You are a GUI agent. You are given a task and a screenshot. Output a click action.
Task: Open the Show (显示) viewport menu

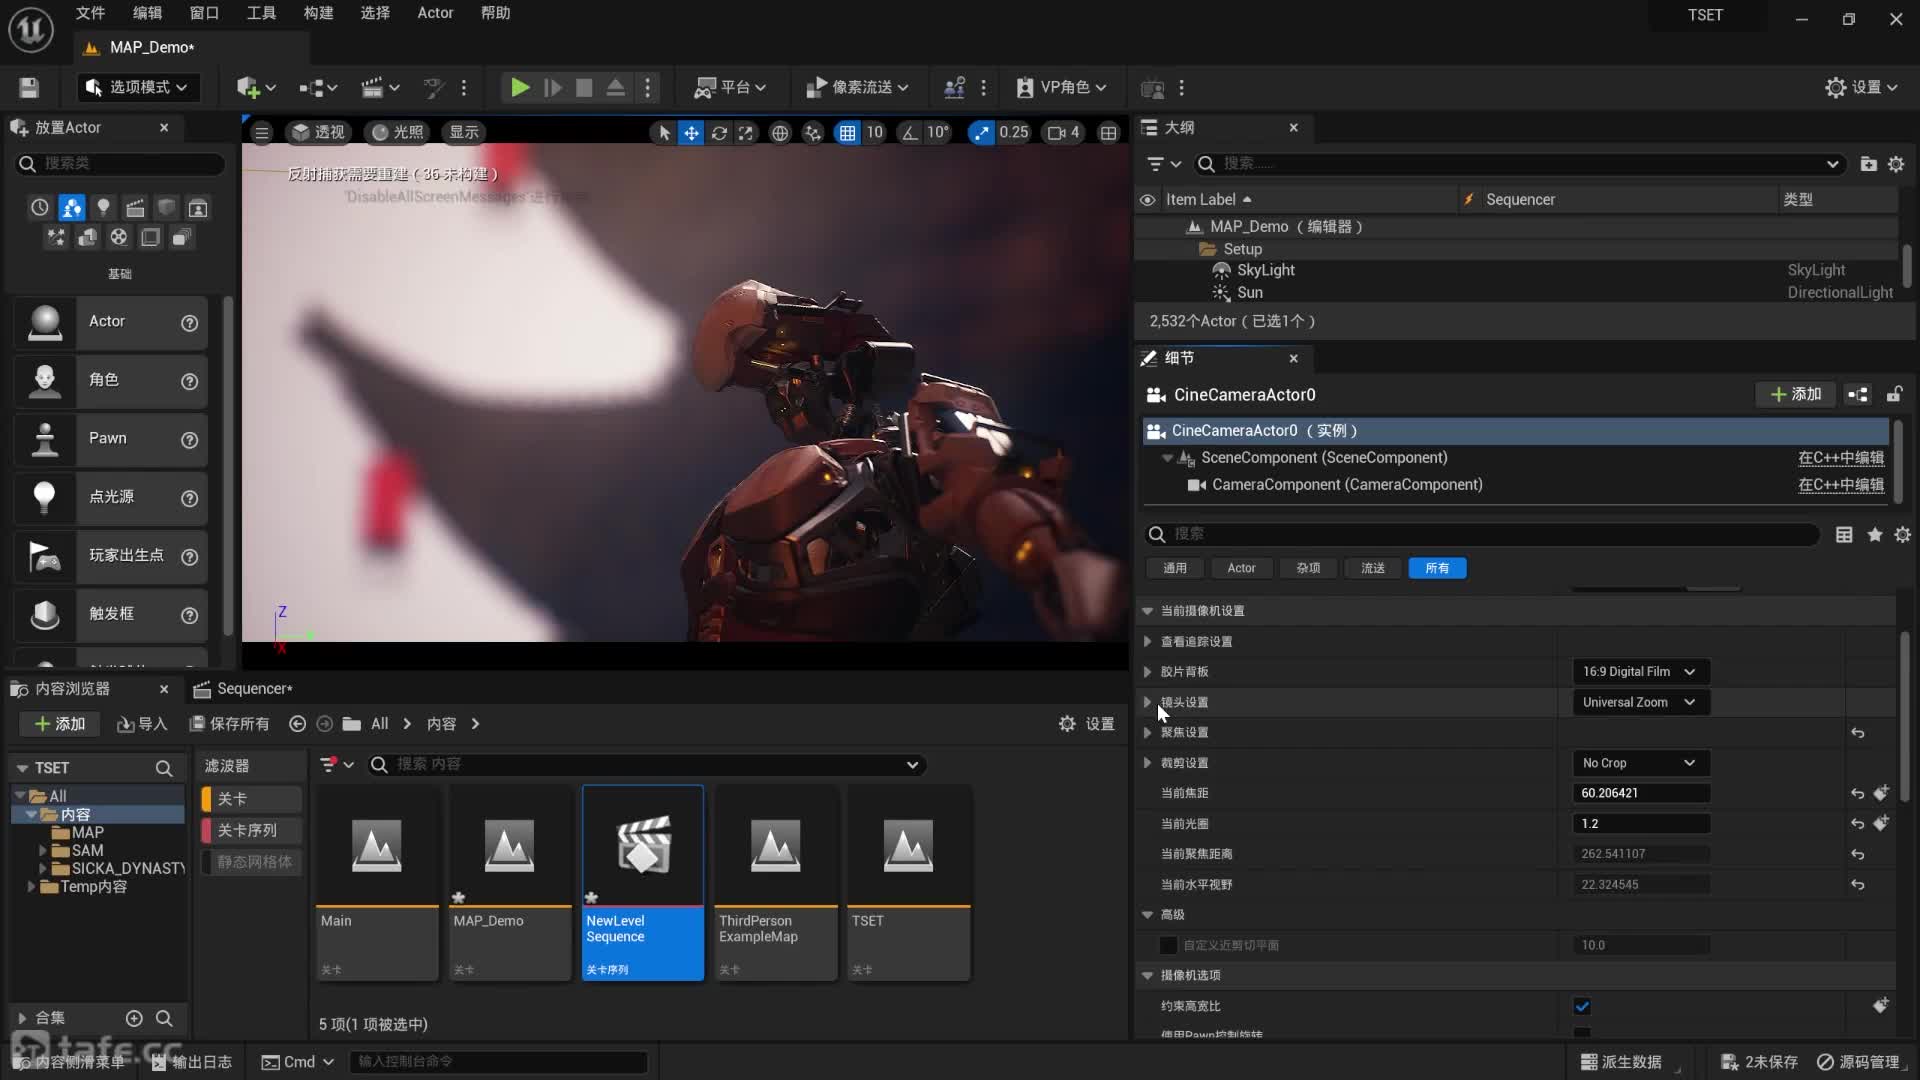coord(464,132)
